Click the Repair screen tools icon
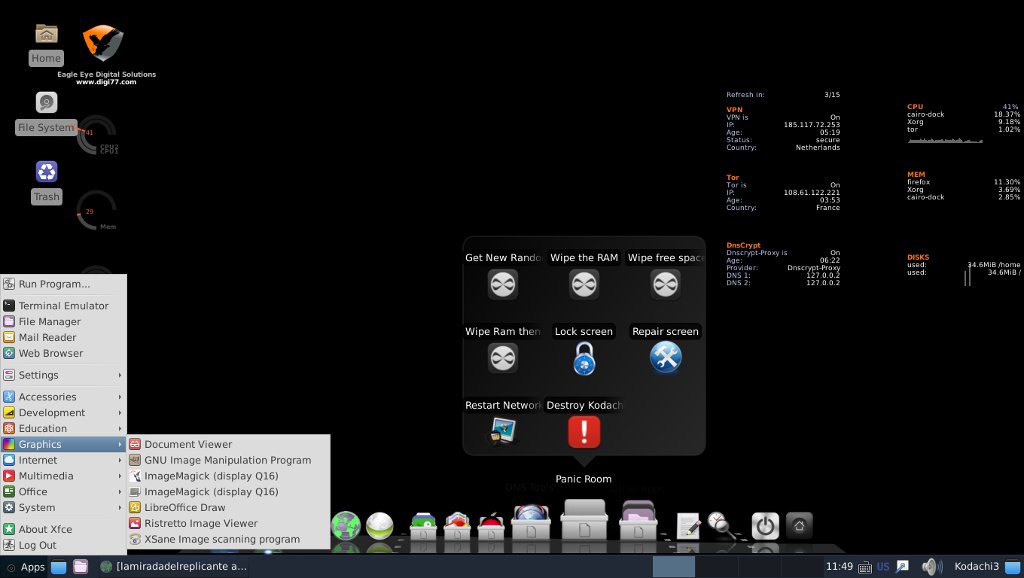The height and width of the screenshot is (578, 1024). pyautogui.click(x=666, y=358)
